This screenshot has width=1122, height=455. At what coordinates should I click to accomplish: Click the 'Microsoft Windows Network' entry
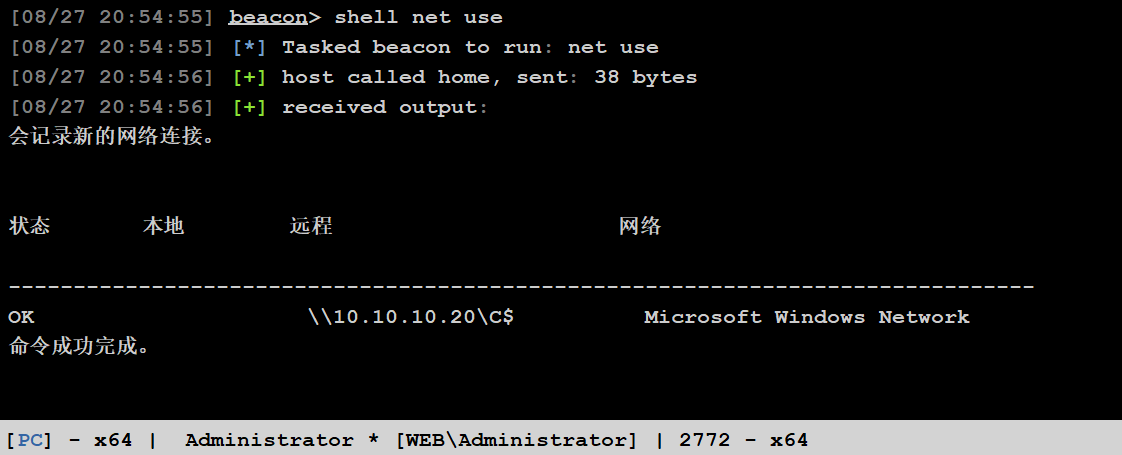pyautogui.click(x=806, y=317)
